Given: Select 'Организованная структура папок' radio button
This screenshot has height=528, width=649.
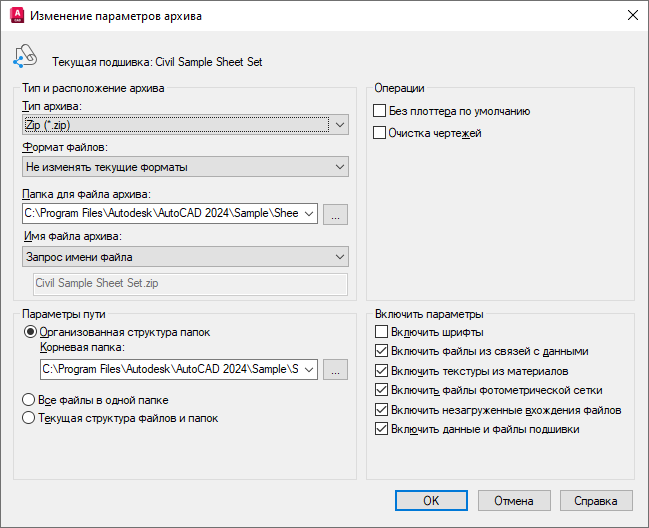Looking at the screenshot, I should click(x=30, y=332).
